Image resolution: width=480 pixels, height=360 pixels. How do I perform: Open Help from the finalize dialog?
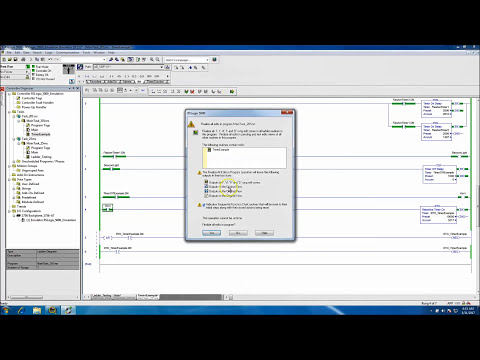click(x=264, y=233)
